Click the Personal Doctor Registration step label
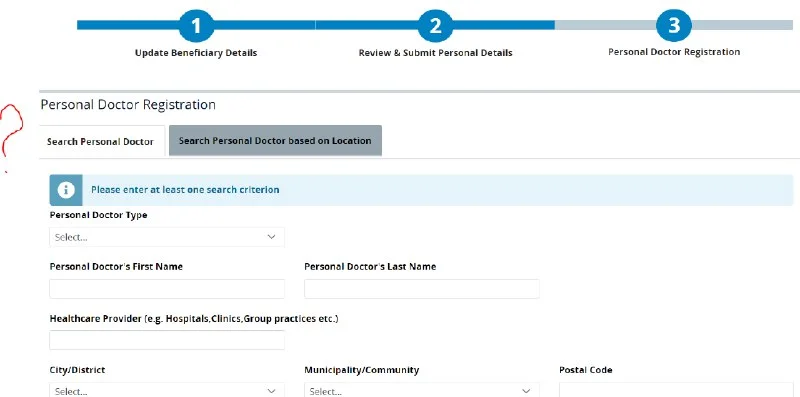800x397 pixels. pyautogui.click(x=674, y=52)
